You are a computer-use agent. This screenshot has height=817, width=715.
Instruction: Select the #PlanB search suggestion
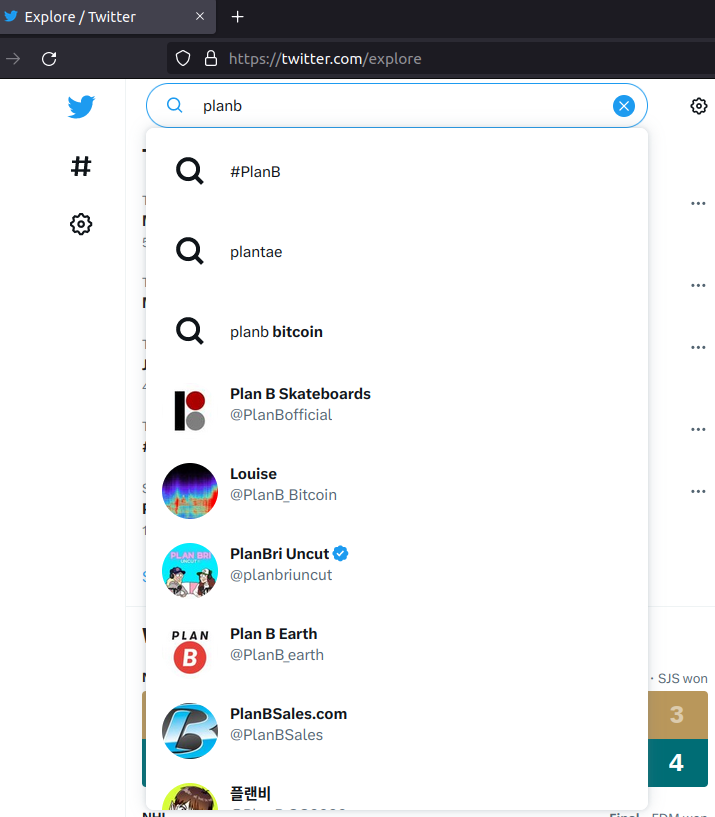tap(397, 171)
